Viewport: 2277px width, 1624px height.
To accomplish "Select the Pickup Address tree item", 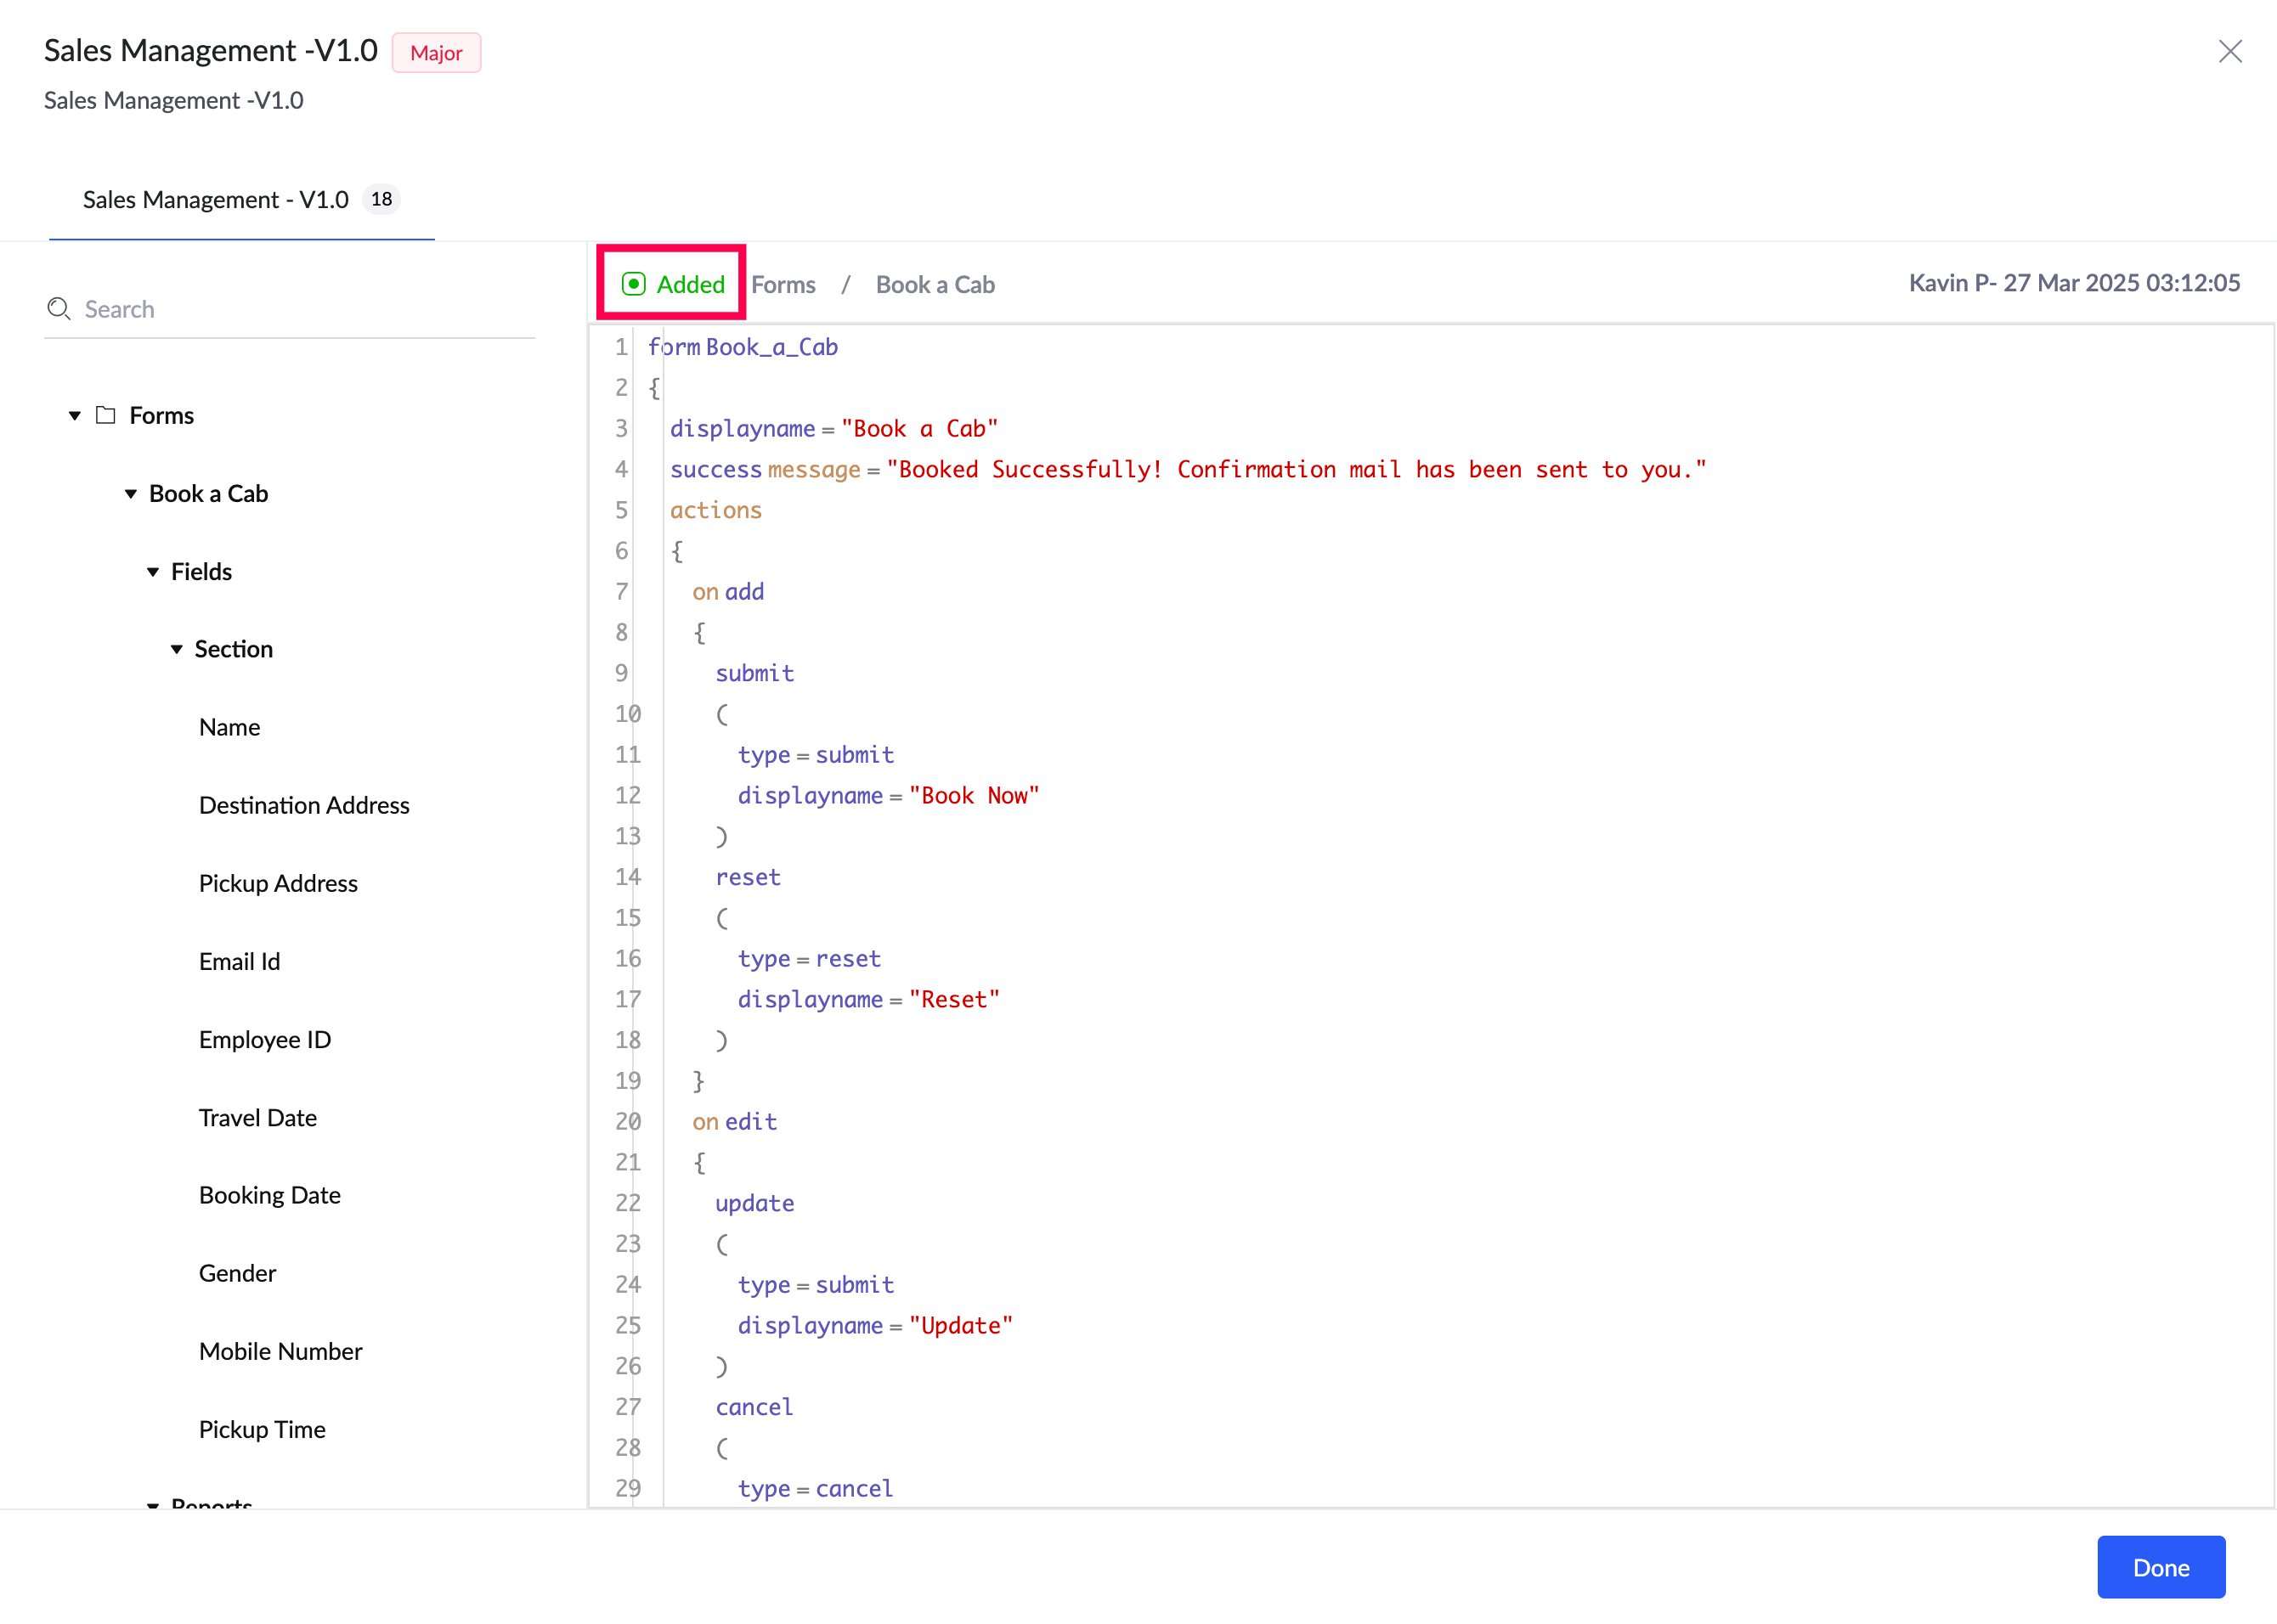I will click(x=278, y=883).
